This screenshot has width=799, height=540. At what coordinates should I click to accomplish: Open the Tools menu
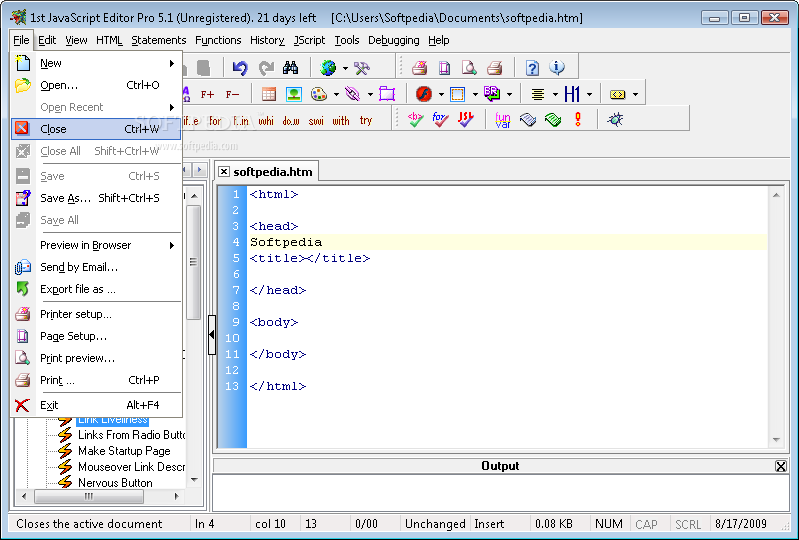pos(347,40)
